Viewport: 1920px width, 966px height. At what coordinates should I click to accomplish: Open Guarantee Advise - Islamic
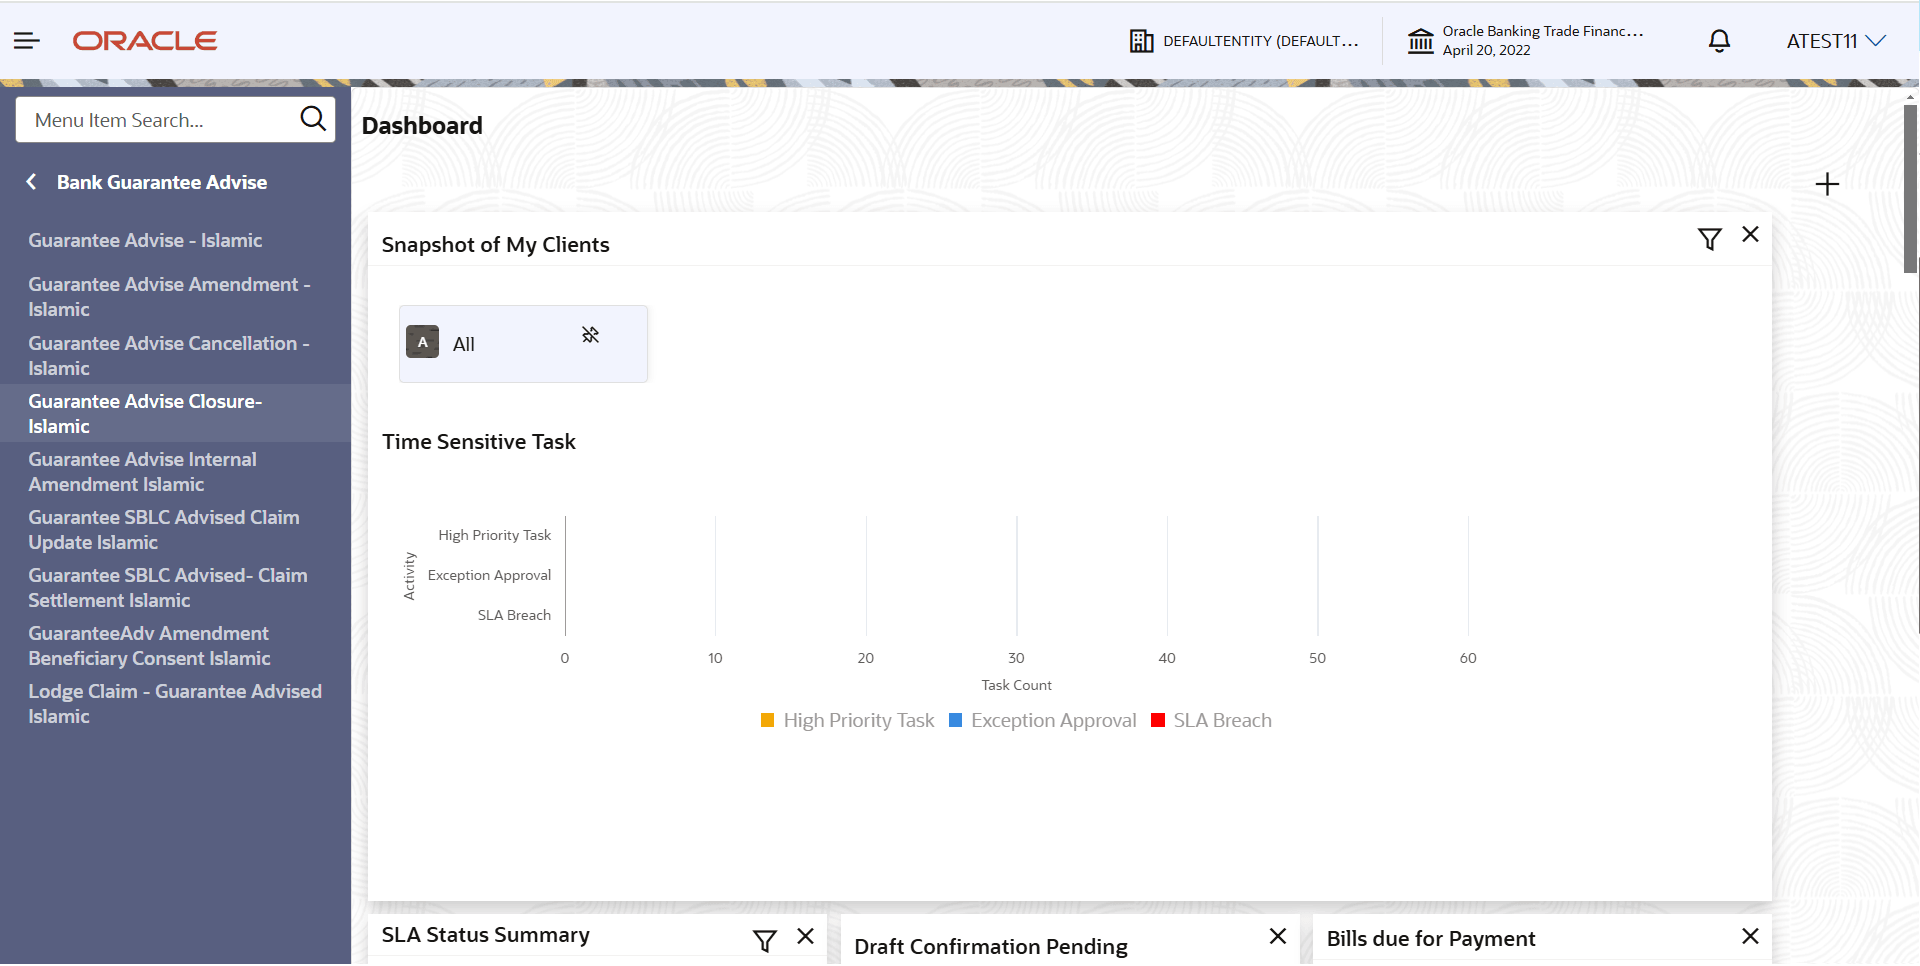click(145, 240)
